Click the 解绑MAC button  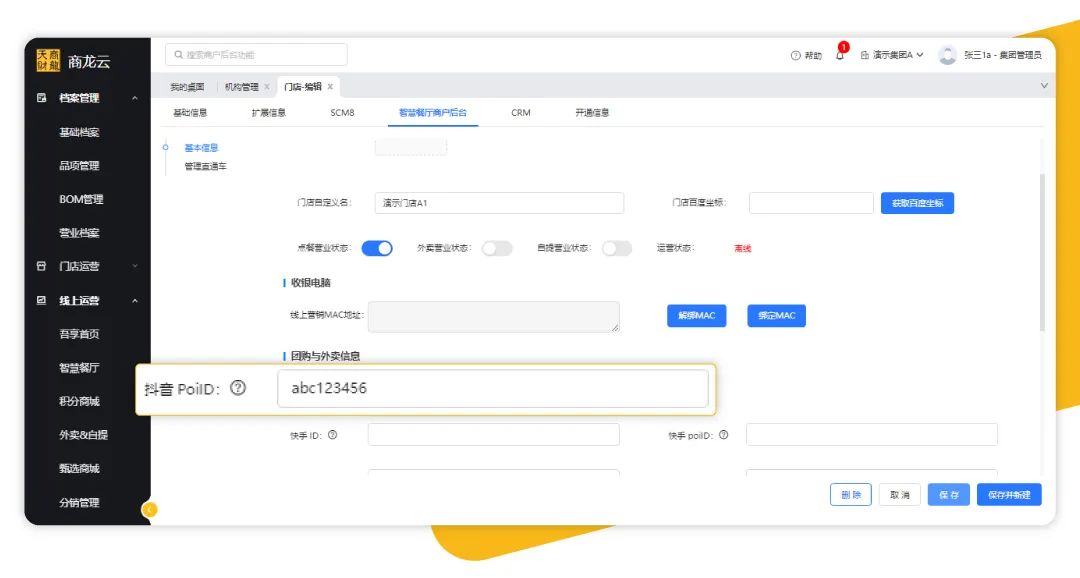tap(696, 316)
